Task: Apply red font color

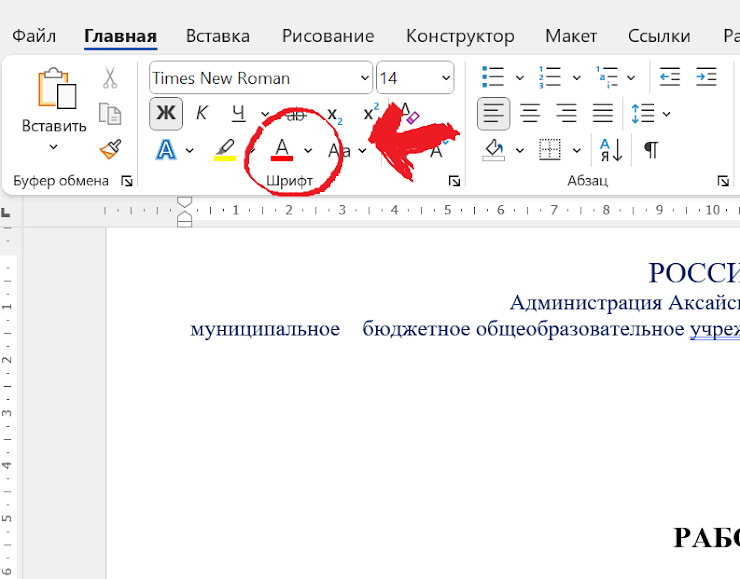Action: [282, 150]
